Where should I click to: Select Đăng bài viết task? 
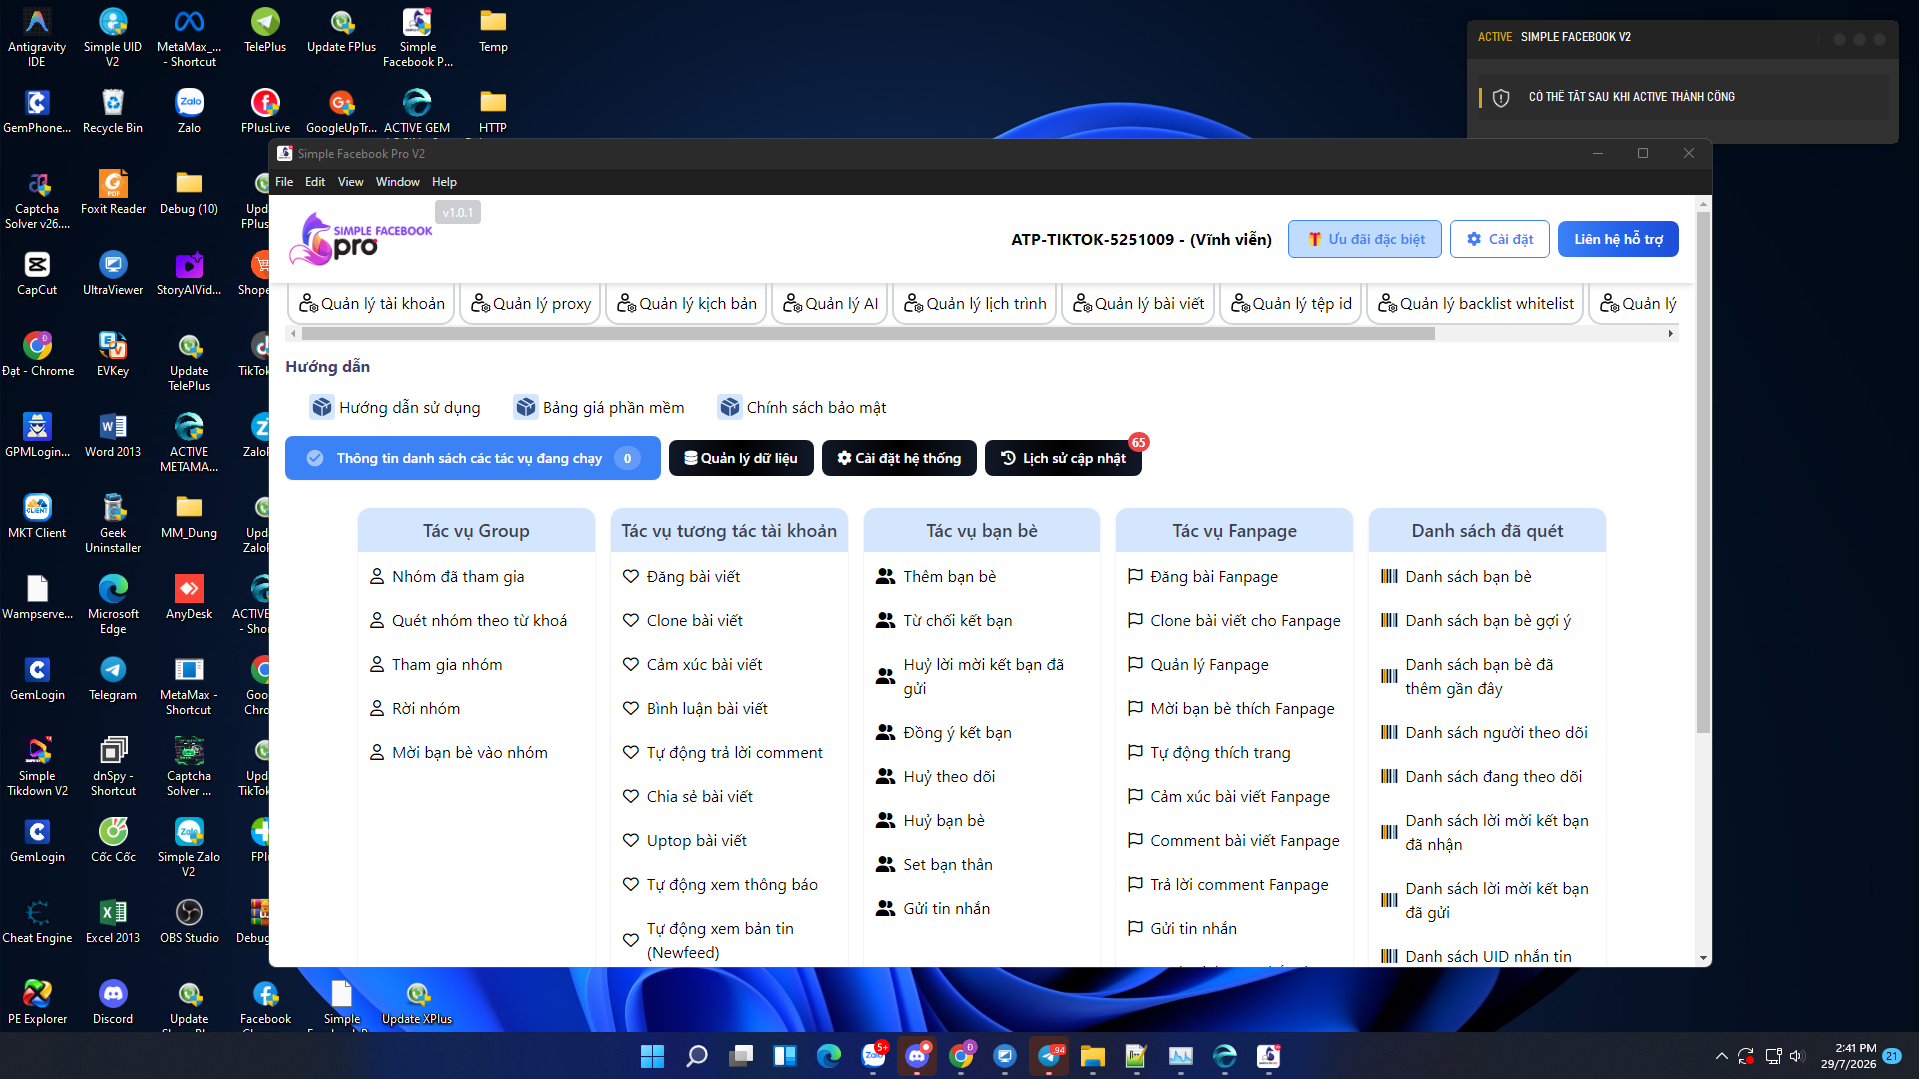681,577
